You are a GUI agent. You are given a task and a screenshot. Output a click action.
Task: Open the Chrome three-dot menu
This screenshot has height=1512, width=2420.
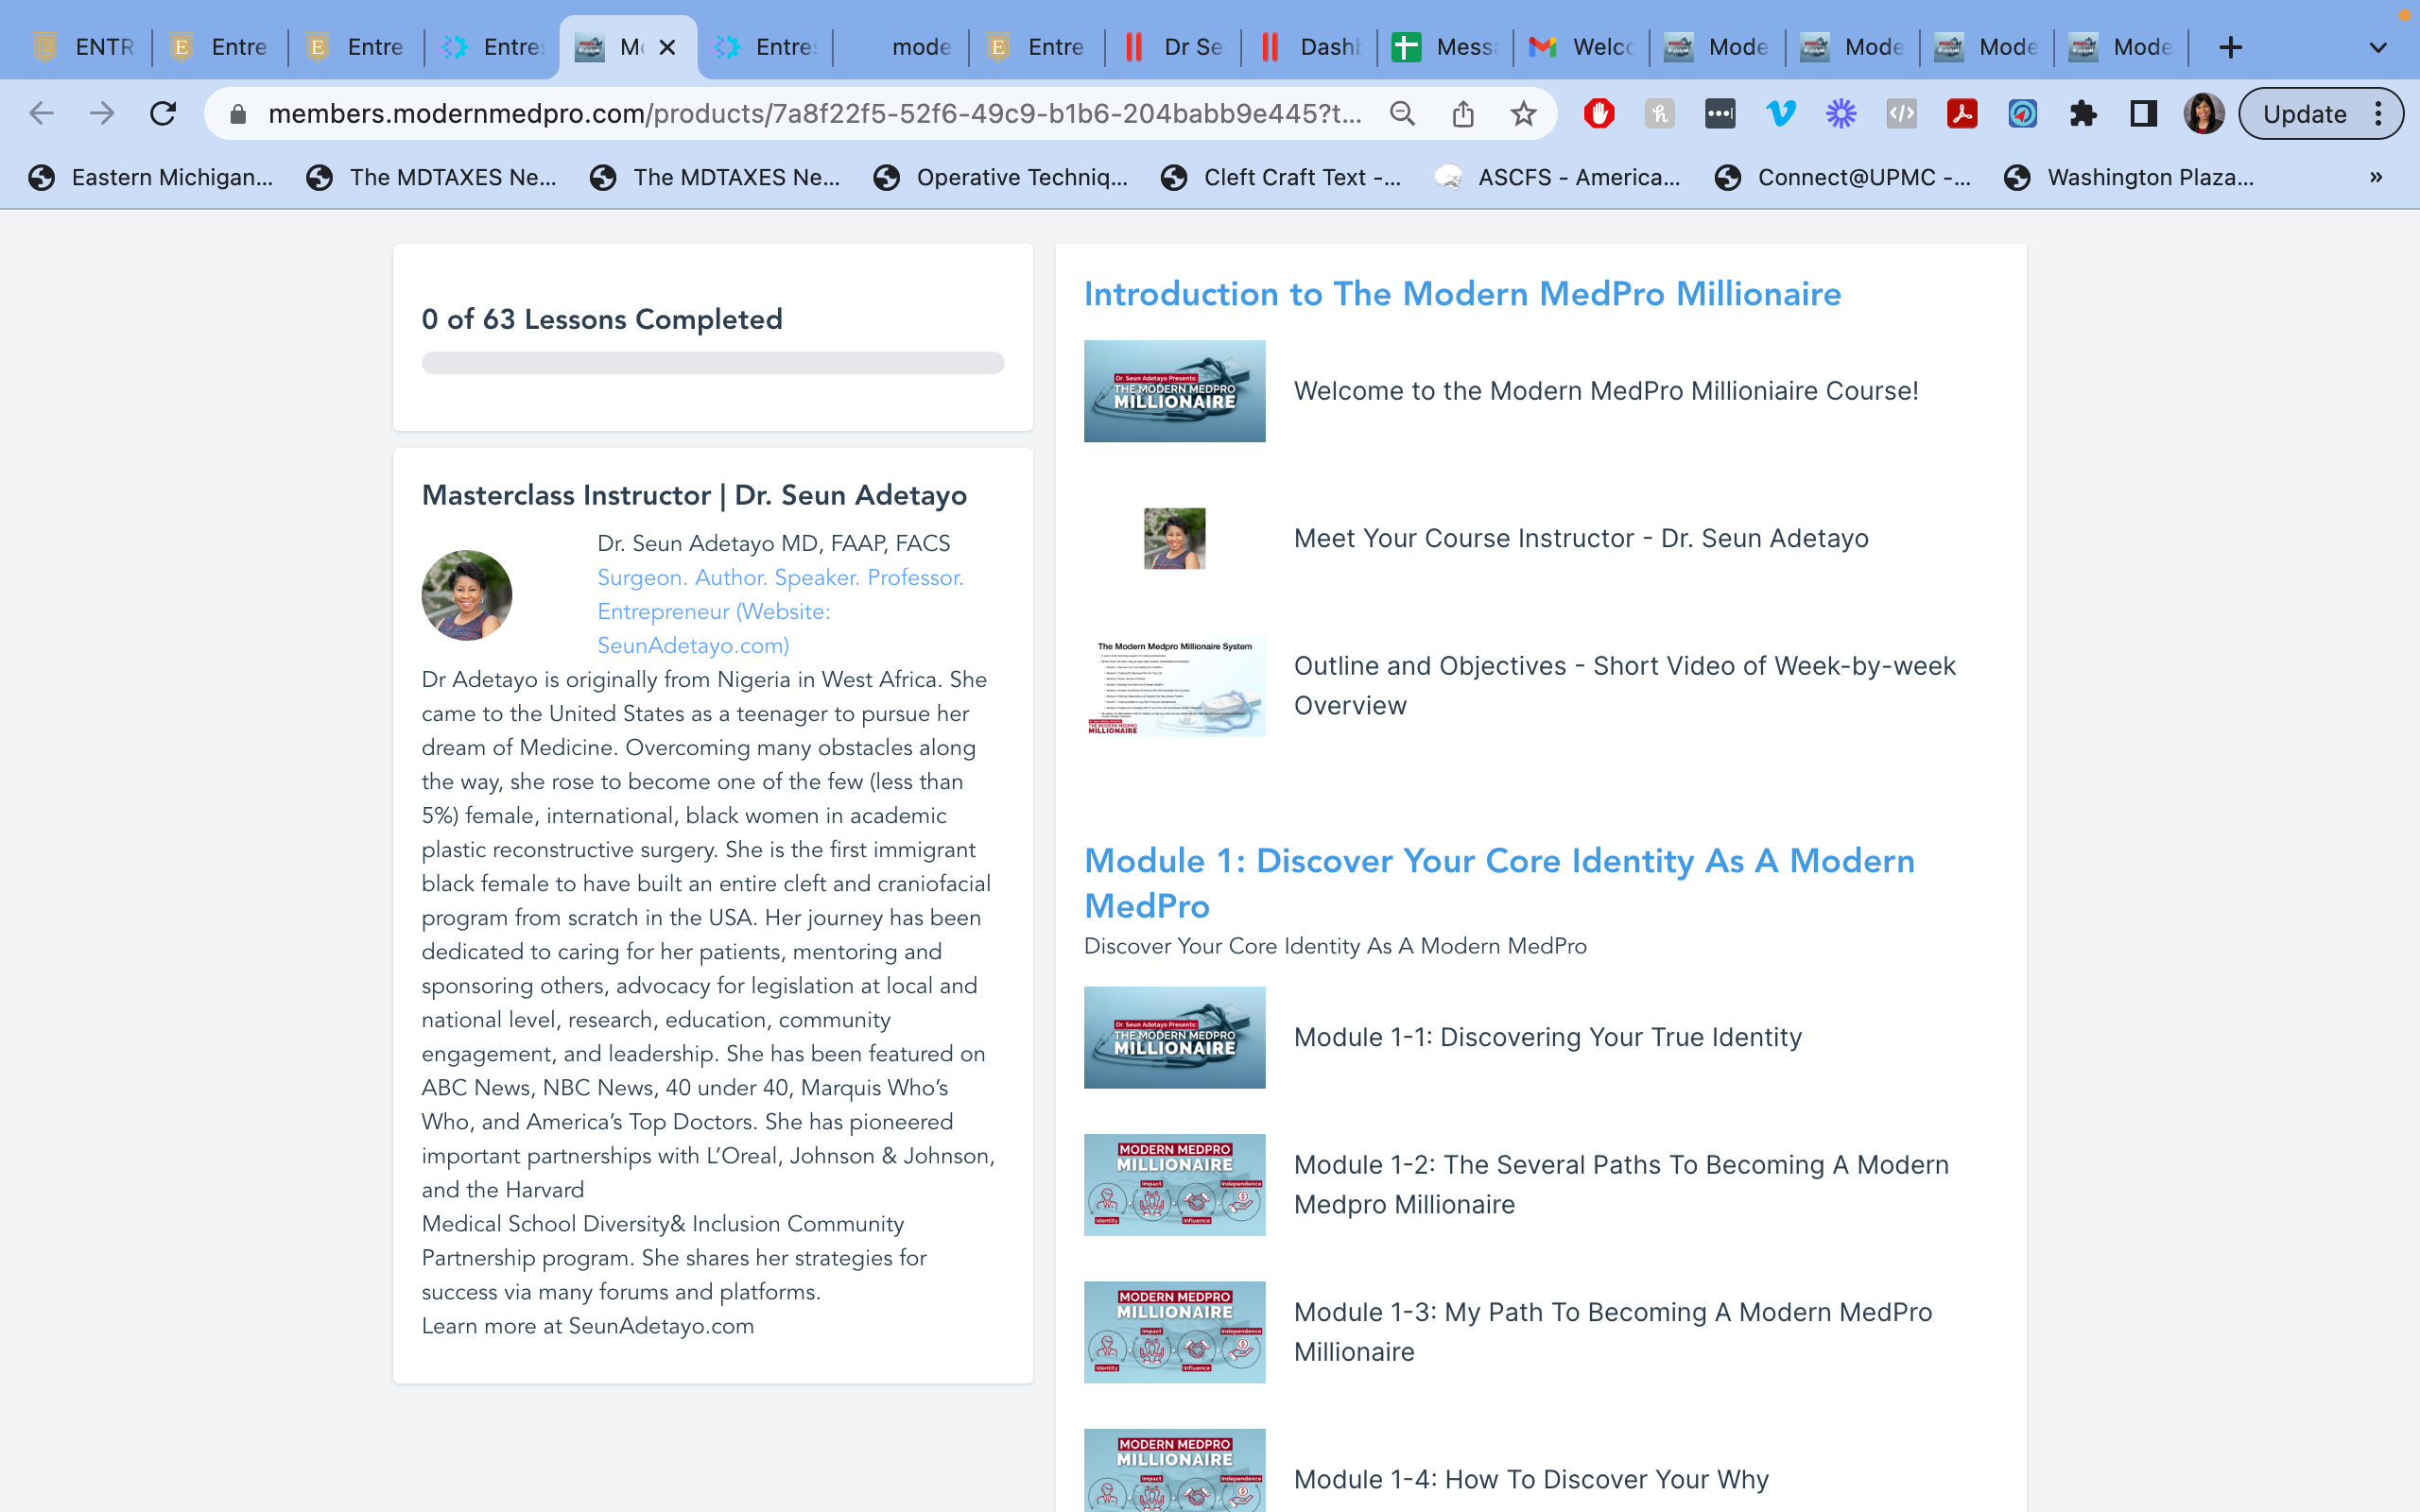[2379, 114]
